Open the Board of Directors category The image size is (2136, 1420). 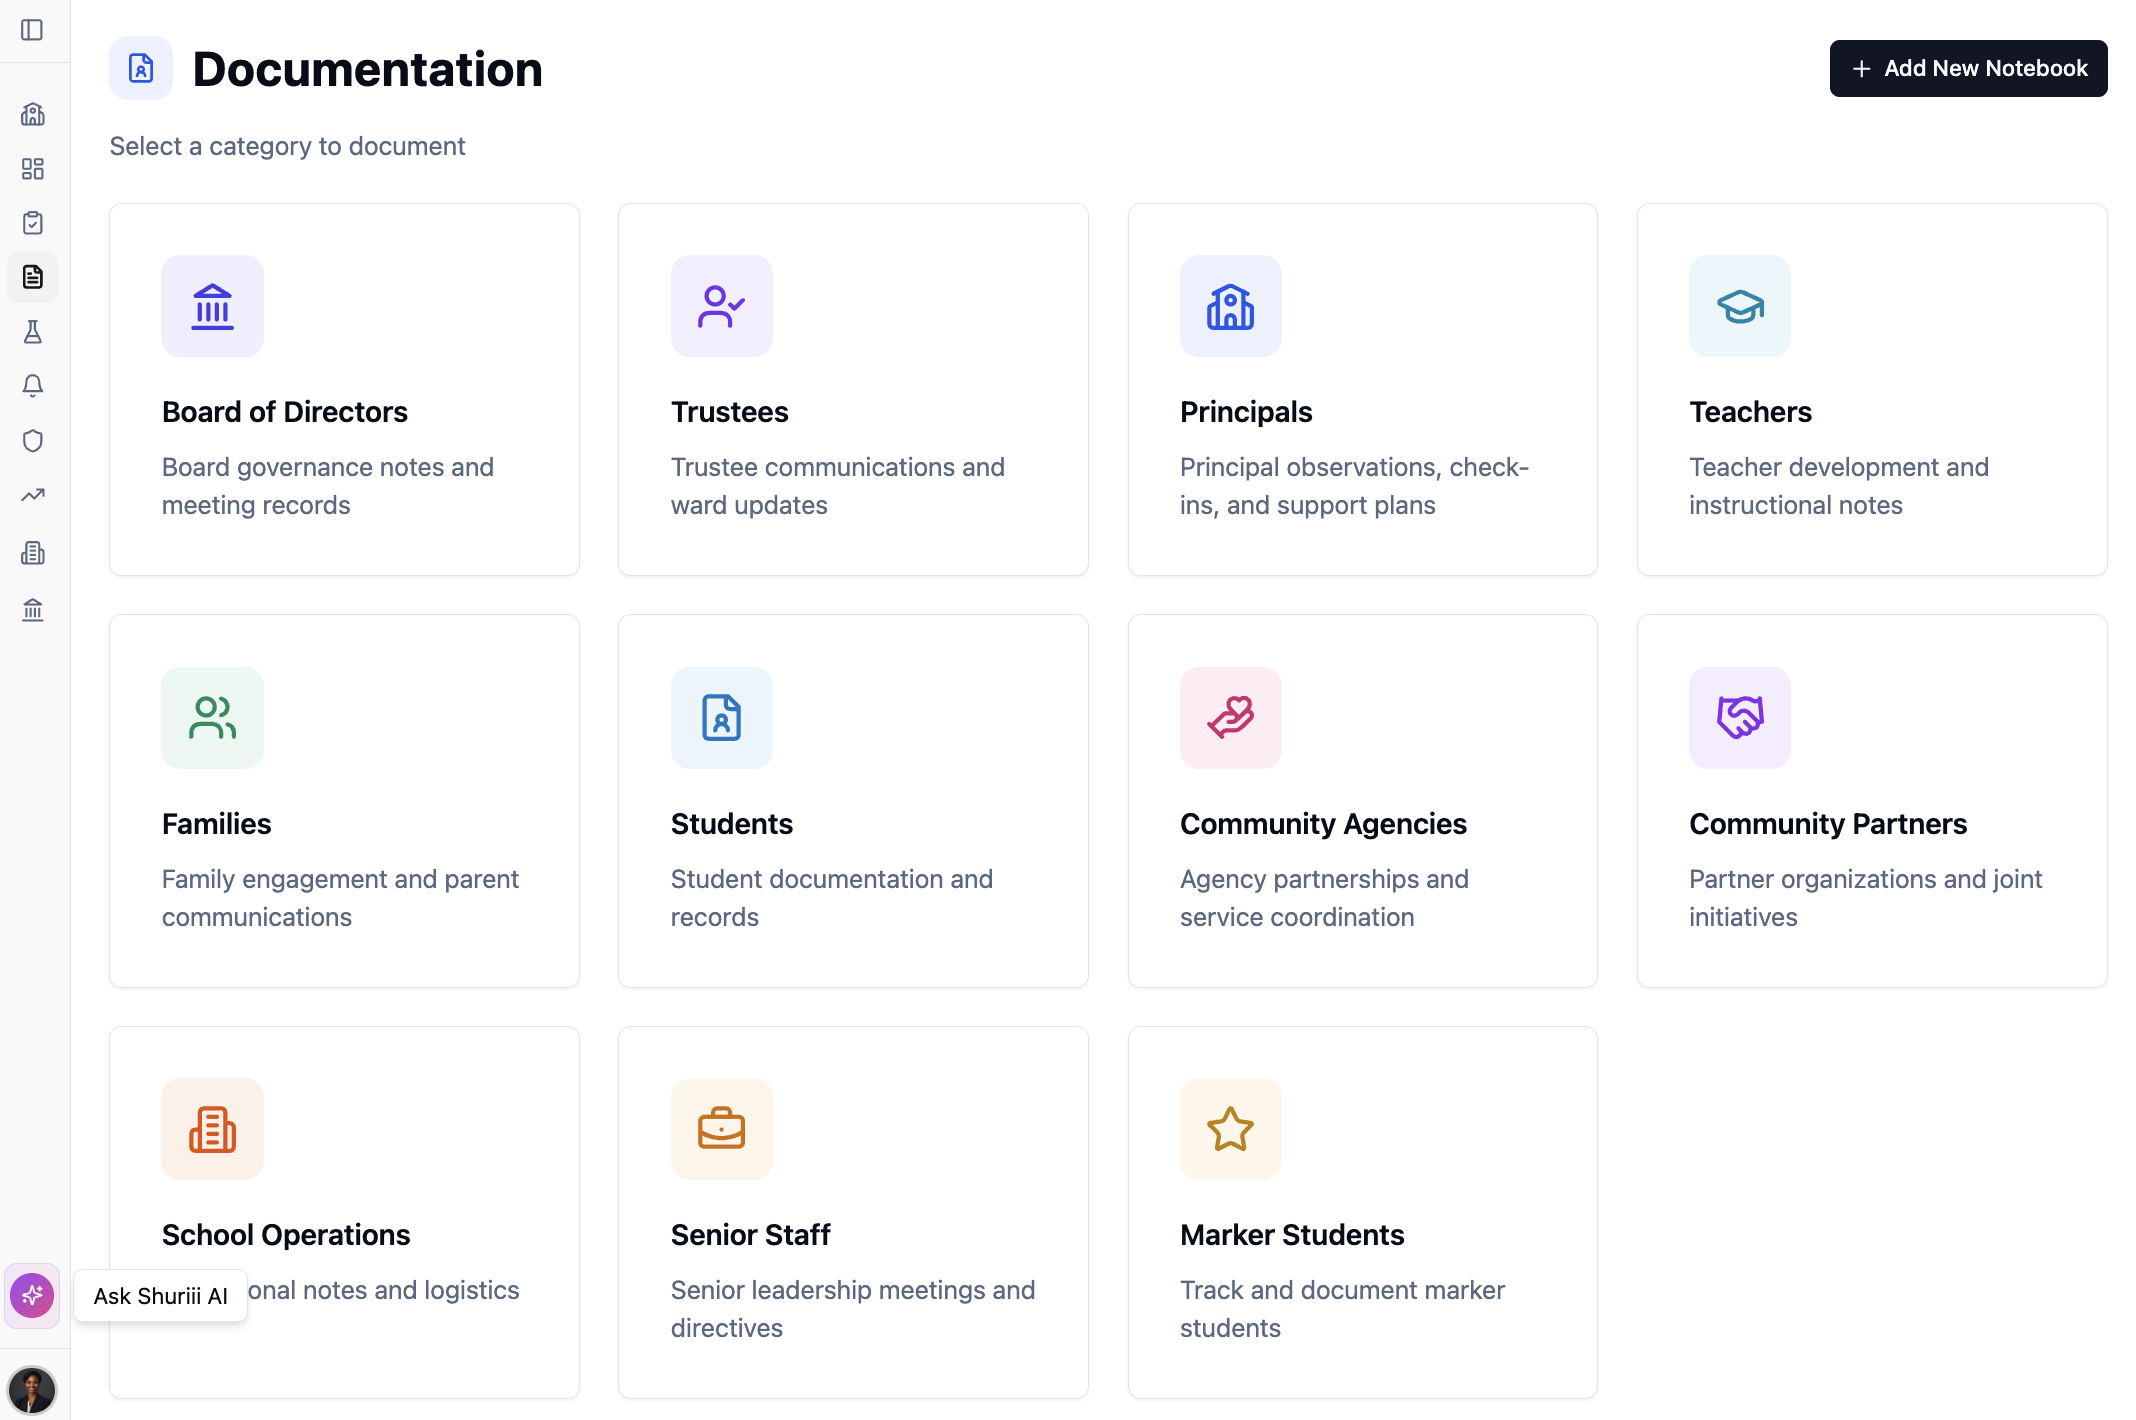[x=344, y=389]
